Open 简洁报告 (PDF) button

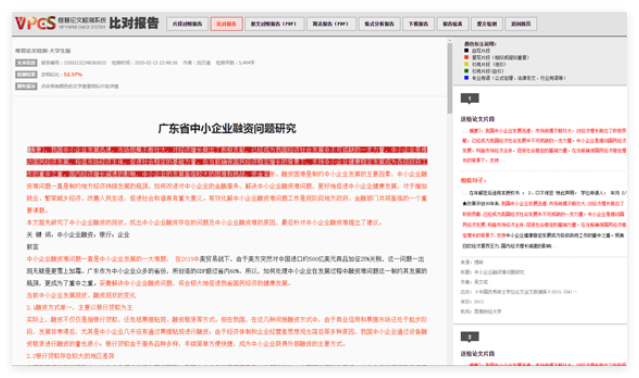point(331,24)
